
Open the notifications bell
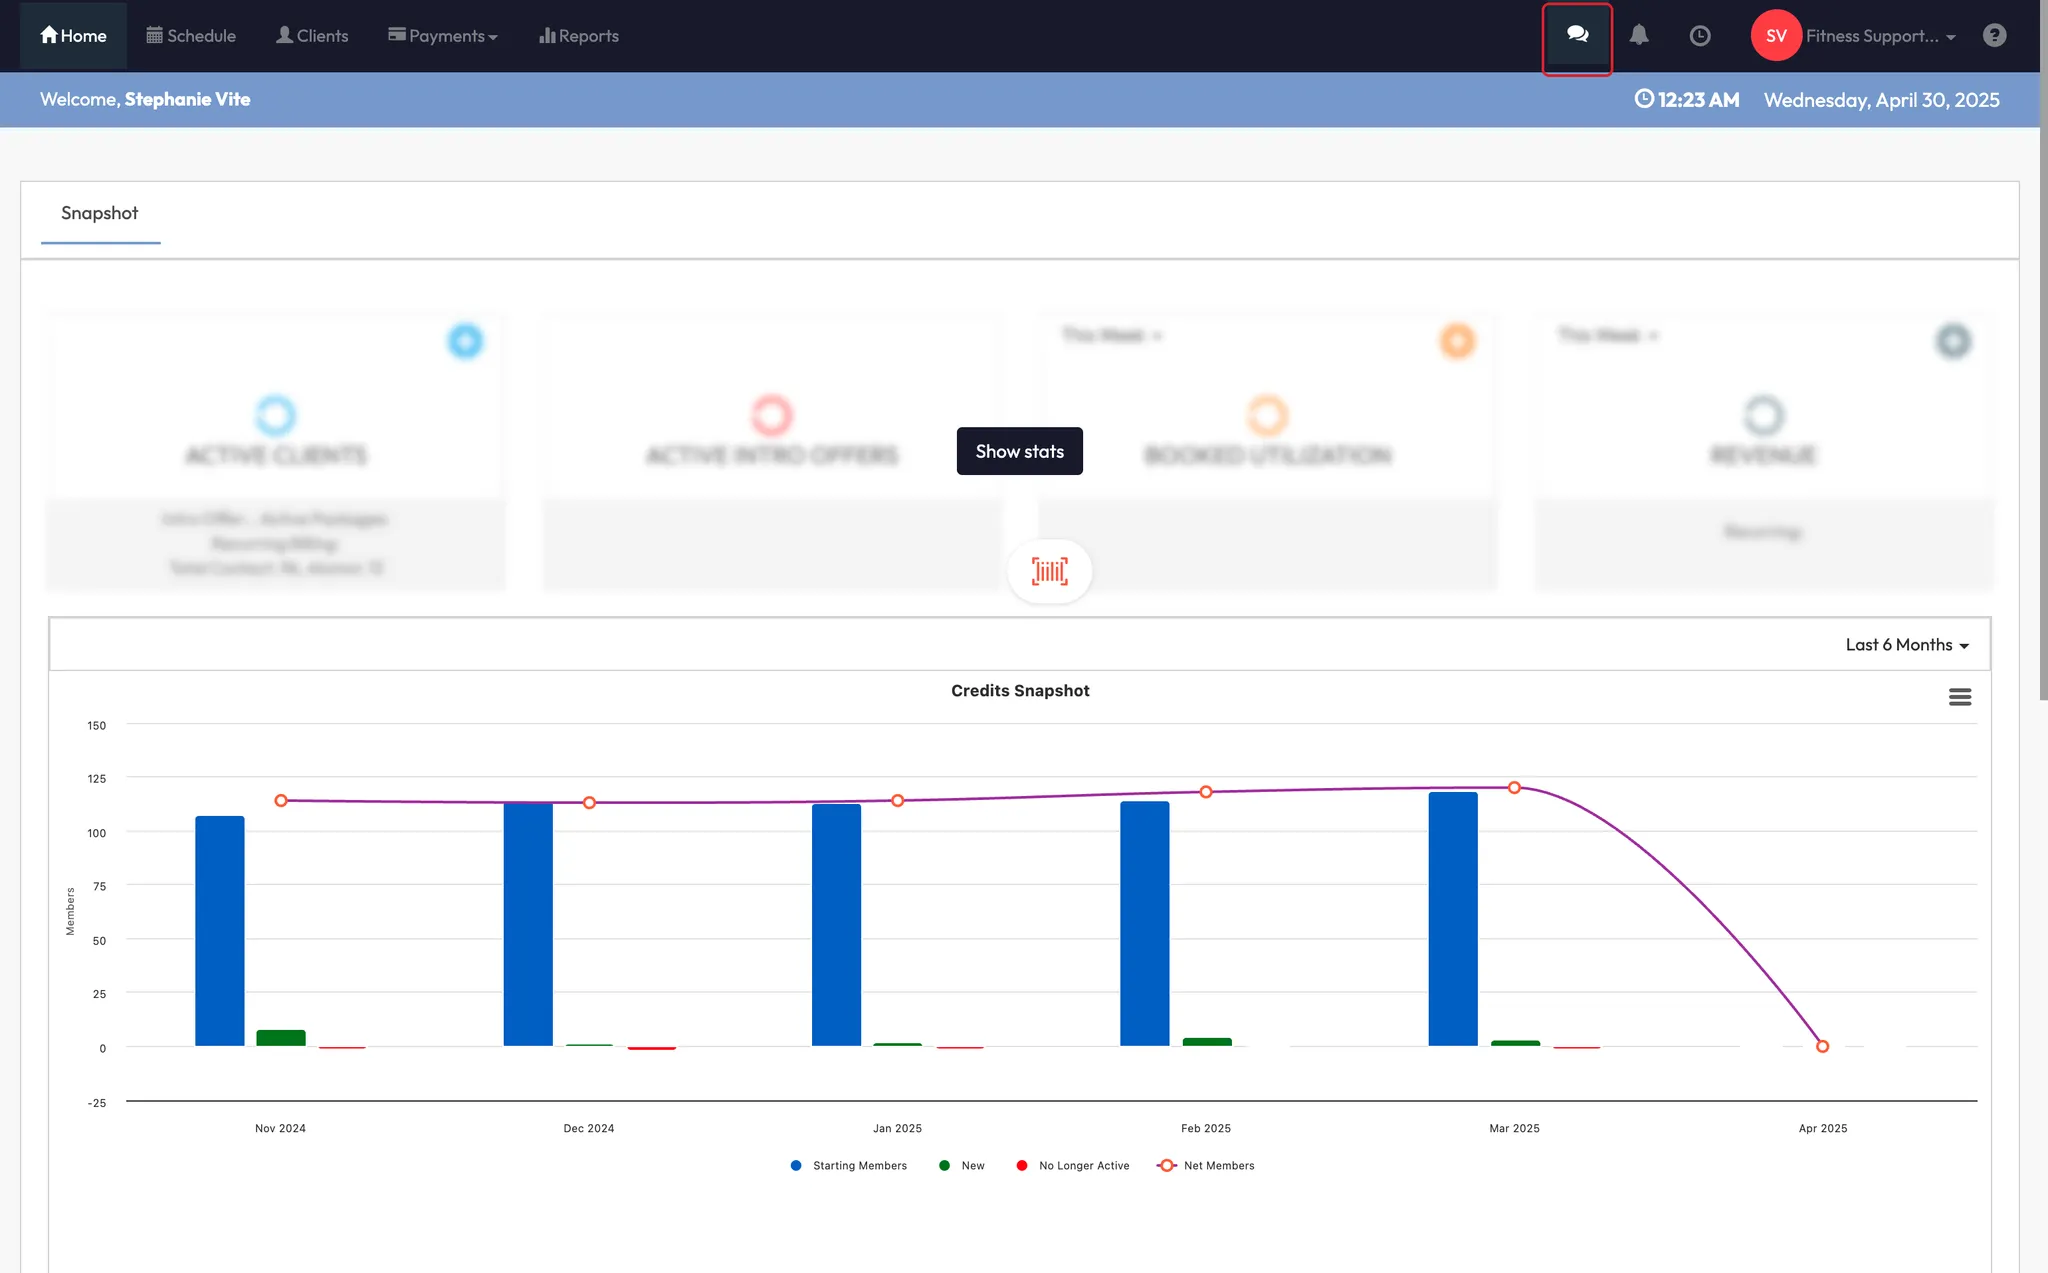[1639, 35]
